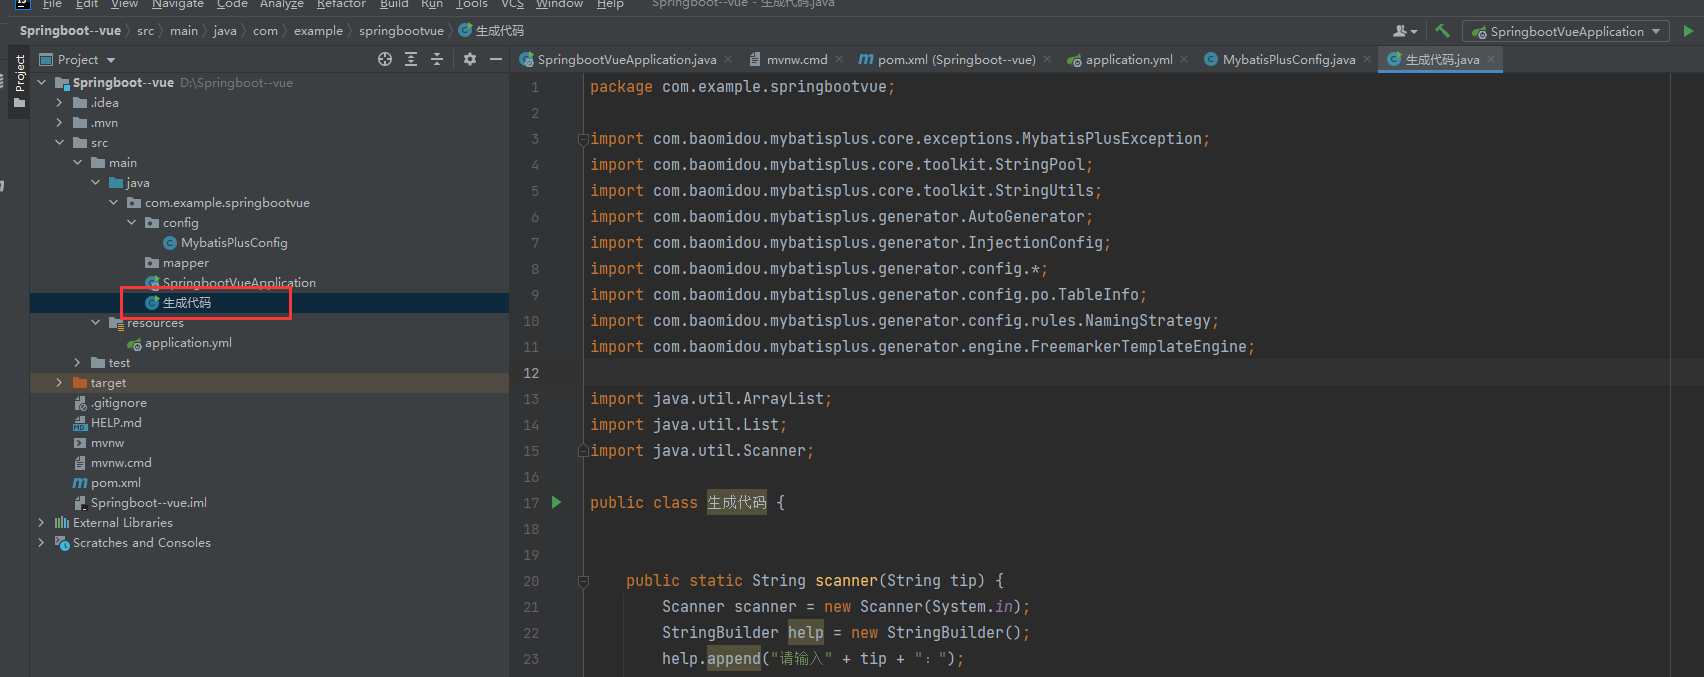Expand External Libraries node
Screen dimensions: 1704x677
(x=41, y=523)
